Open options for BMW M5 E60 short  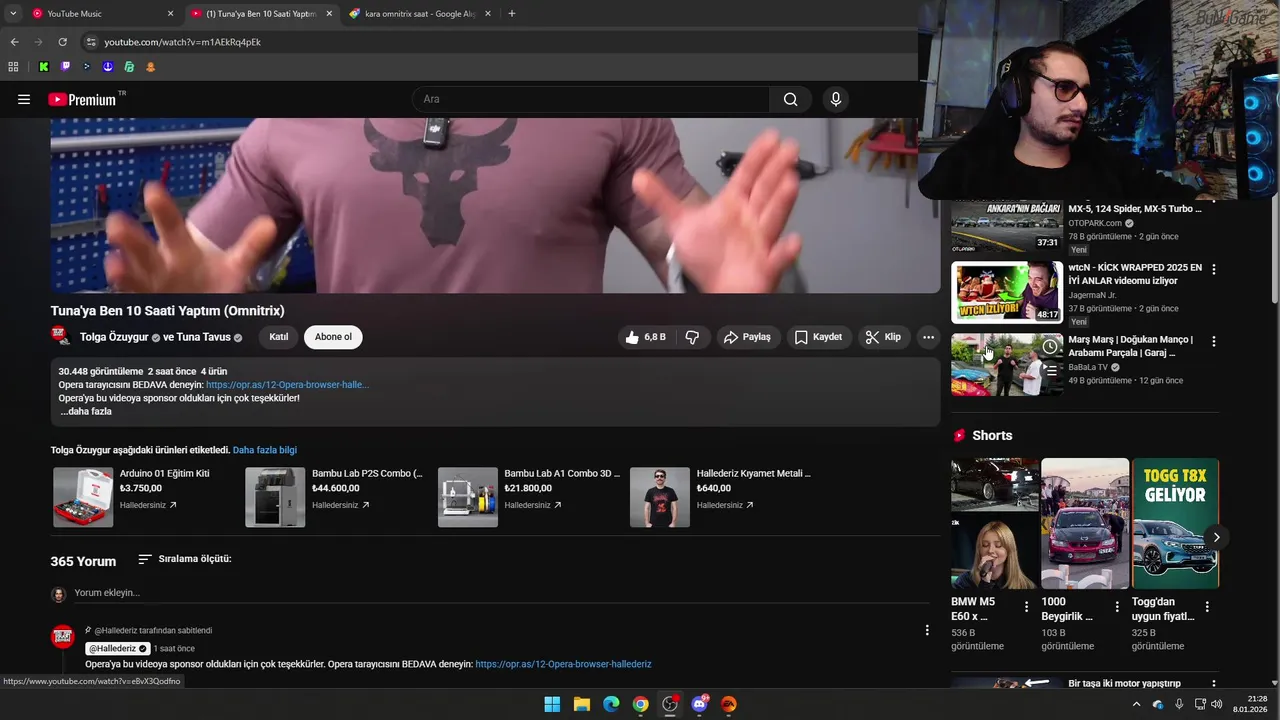point(1026,607)
